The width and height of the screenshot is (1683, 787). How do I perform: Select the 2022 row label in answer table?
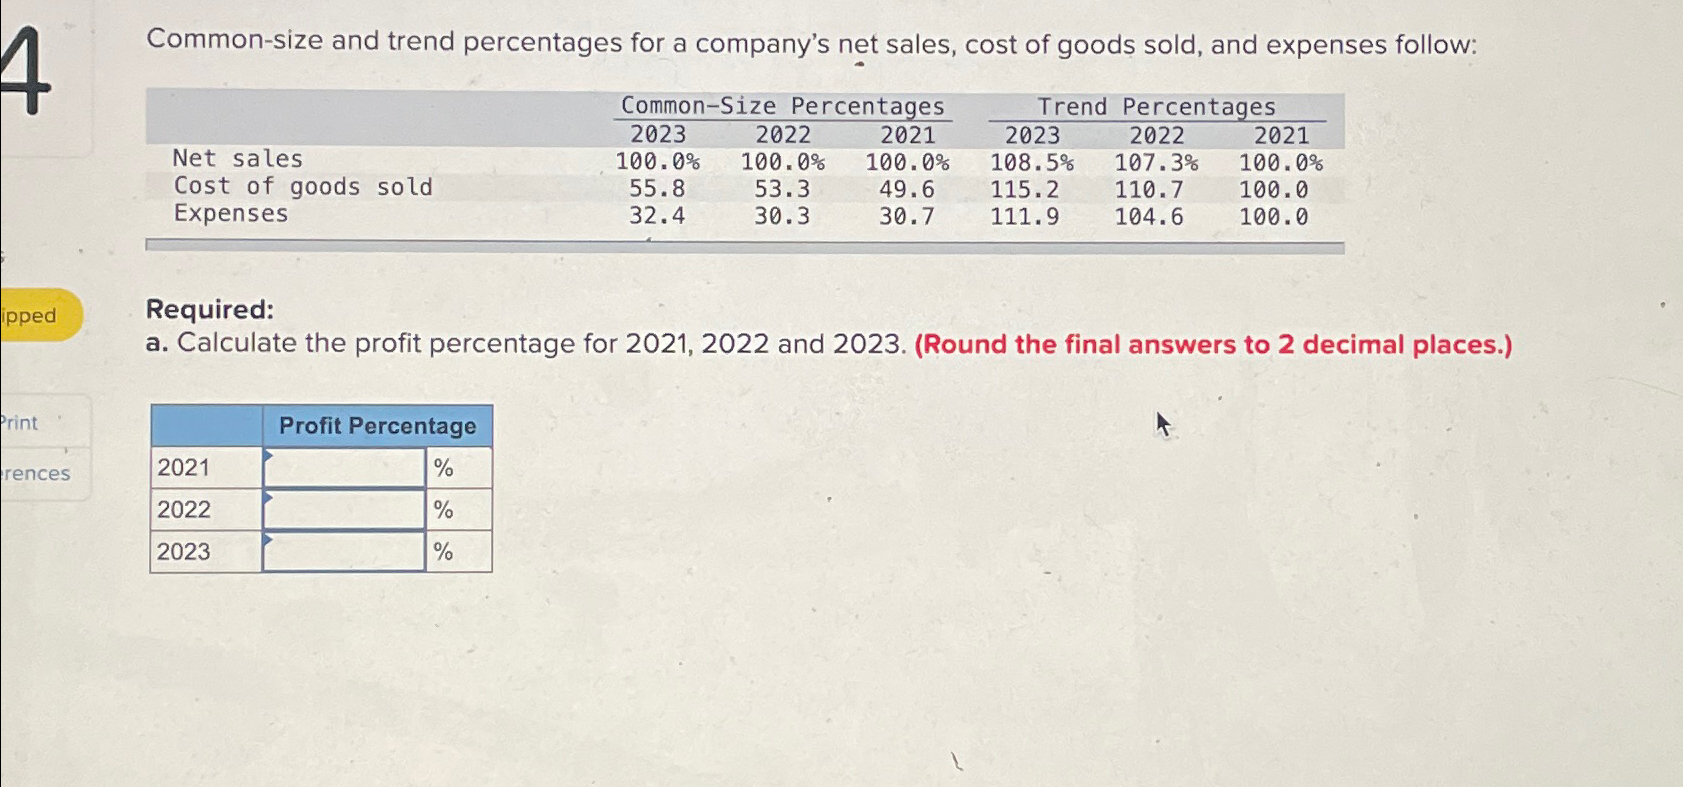pyautogui.click(x=183, y=508)
